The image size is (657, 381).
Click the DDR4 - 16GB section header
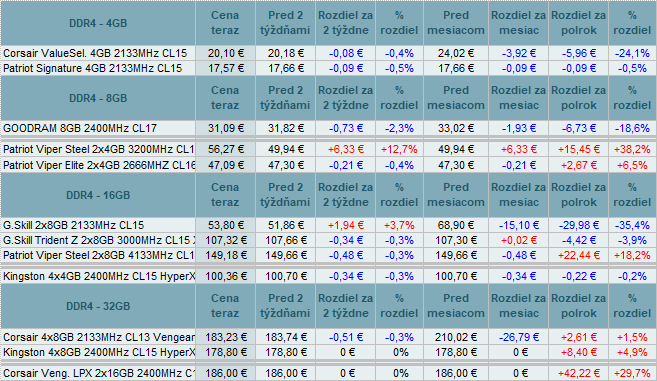point(98,195)
